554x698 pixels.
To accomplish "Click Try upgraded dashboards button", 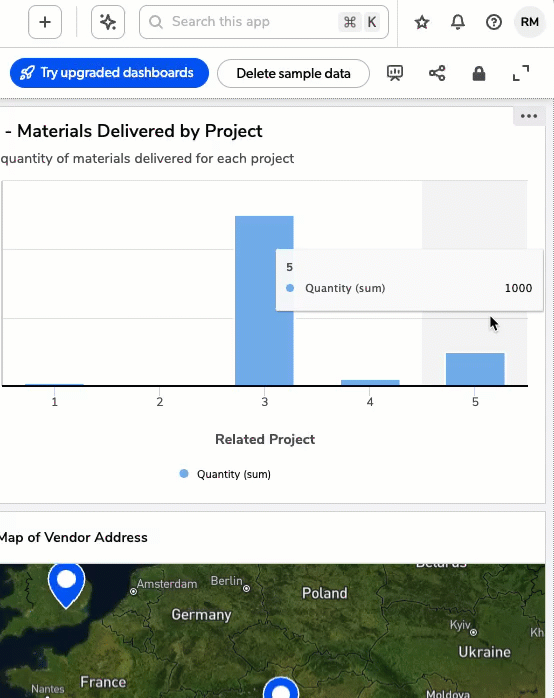I will click(x=109, y=73).
